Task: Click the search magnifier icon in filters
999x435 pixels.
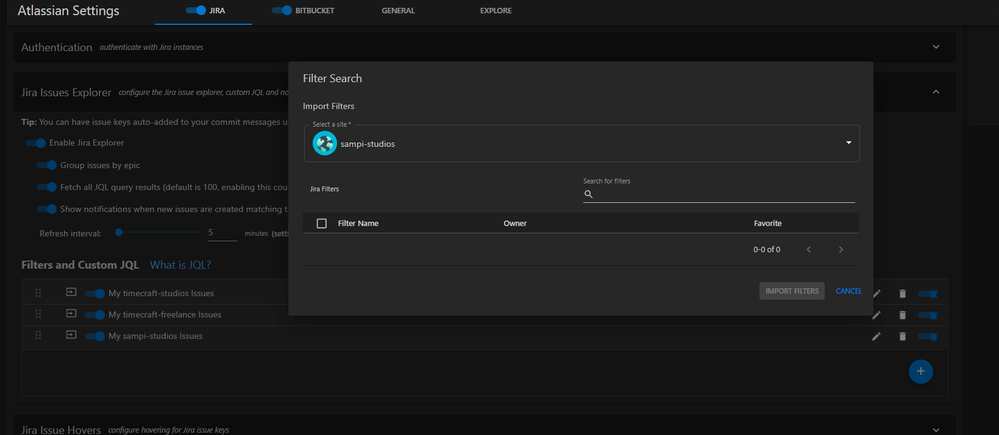Action: click(x=589, y=194)
